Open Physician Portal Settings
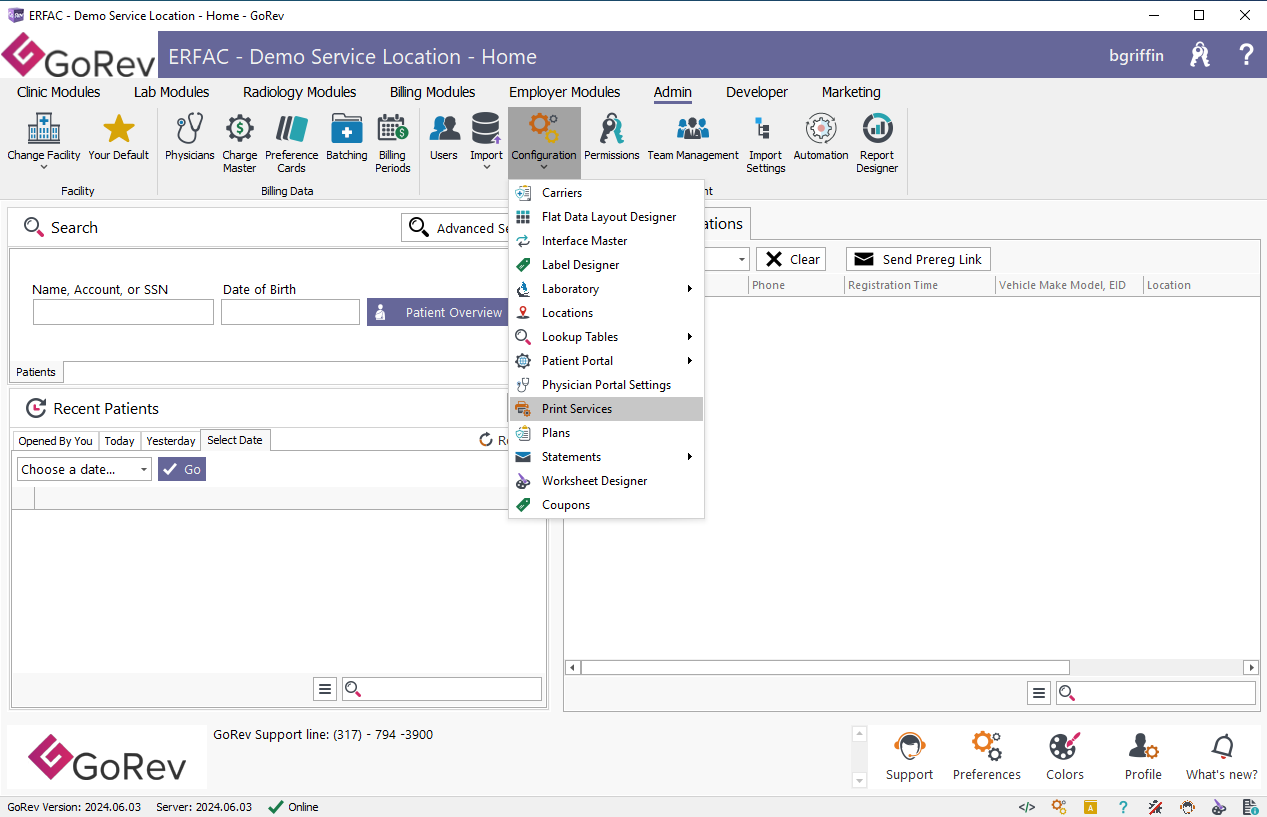 tap(606, 385)
